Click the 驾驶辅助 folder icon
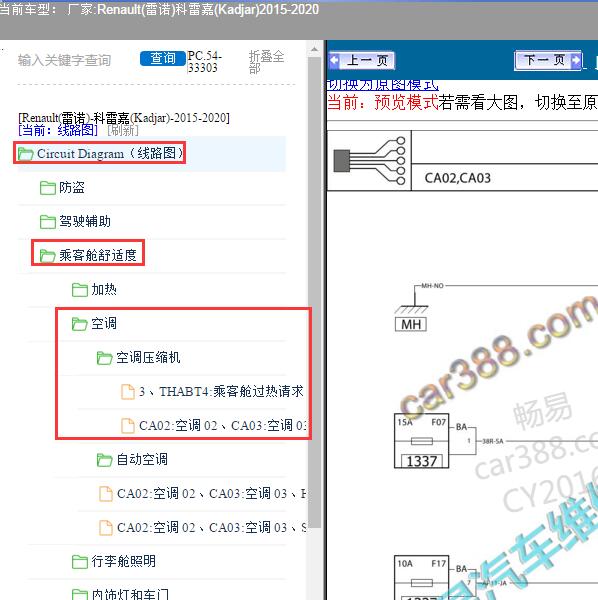This screenshot has width=598, height=600. click(48, 222)
